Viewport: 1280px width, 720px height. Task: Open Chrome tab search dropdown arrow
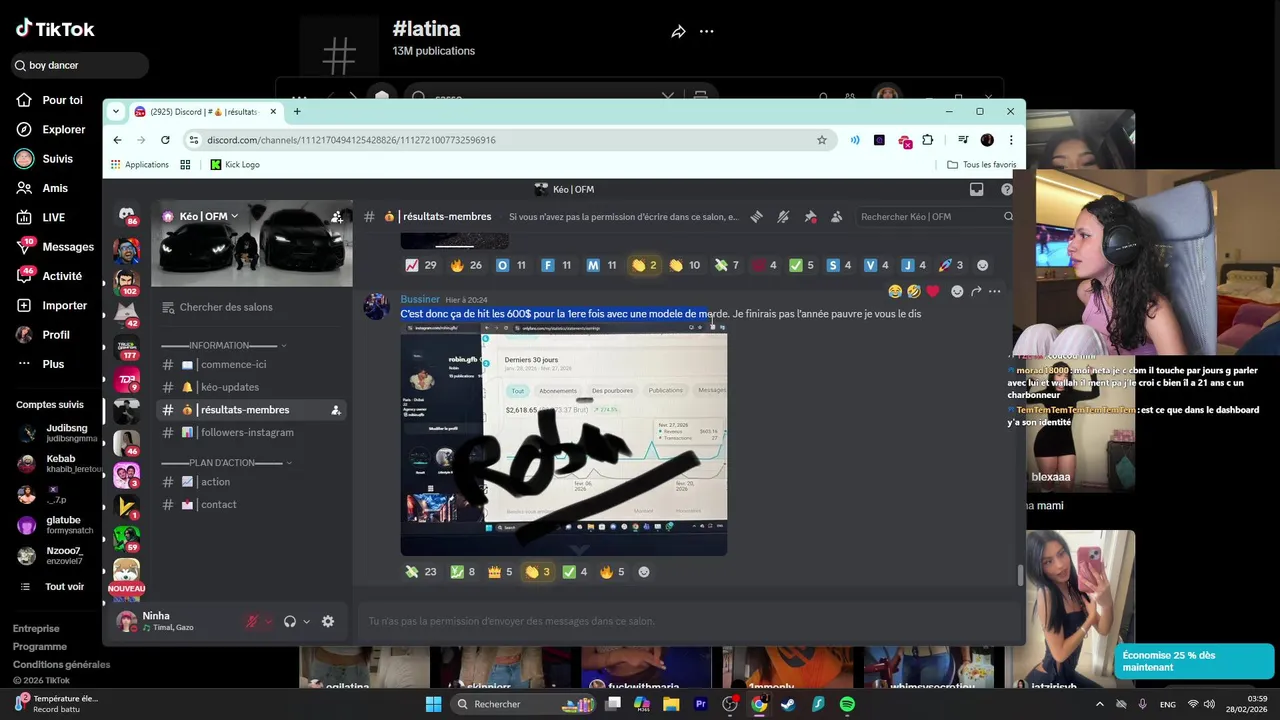tap(116, 111)
